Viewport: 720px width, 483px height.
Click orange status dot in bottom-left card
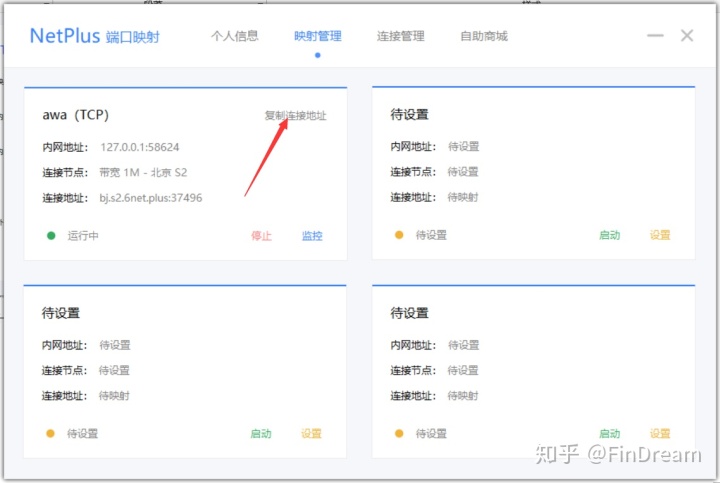[51, 434]
